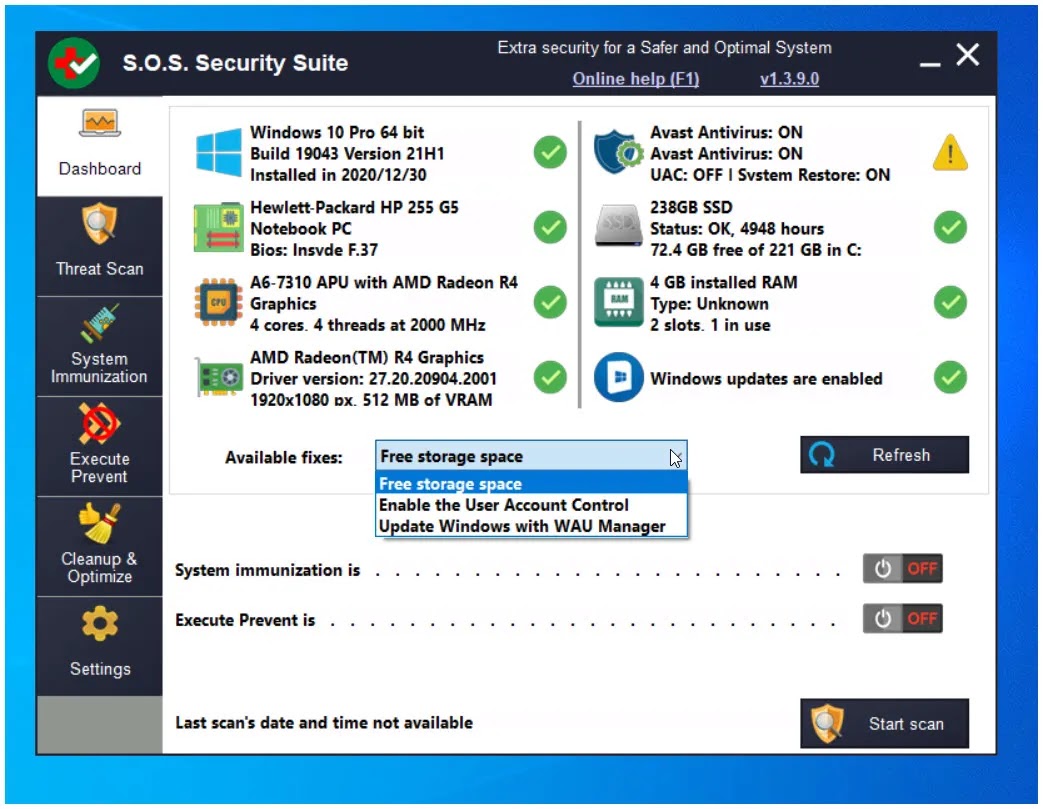Close the S.O.S. Security Suite window

(968, 55)
